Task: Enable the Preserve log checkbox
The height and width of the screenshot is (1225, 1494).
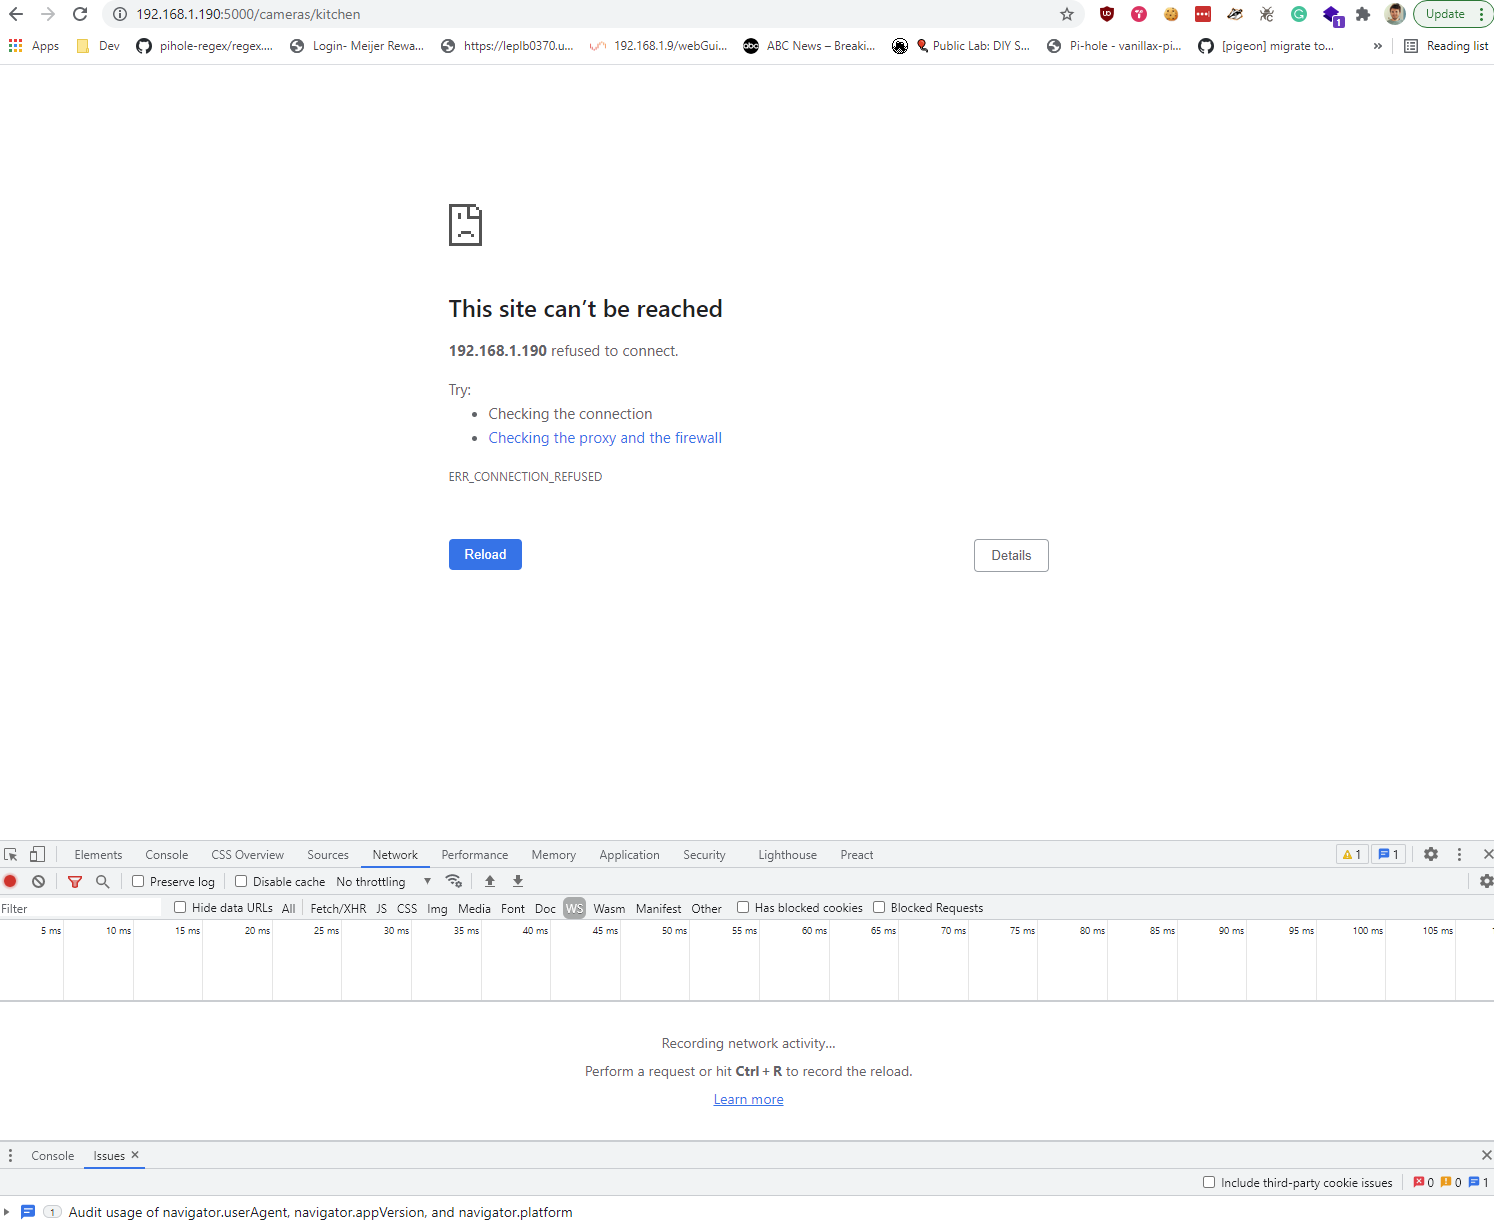Action: [x=137, y=881]
